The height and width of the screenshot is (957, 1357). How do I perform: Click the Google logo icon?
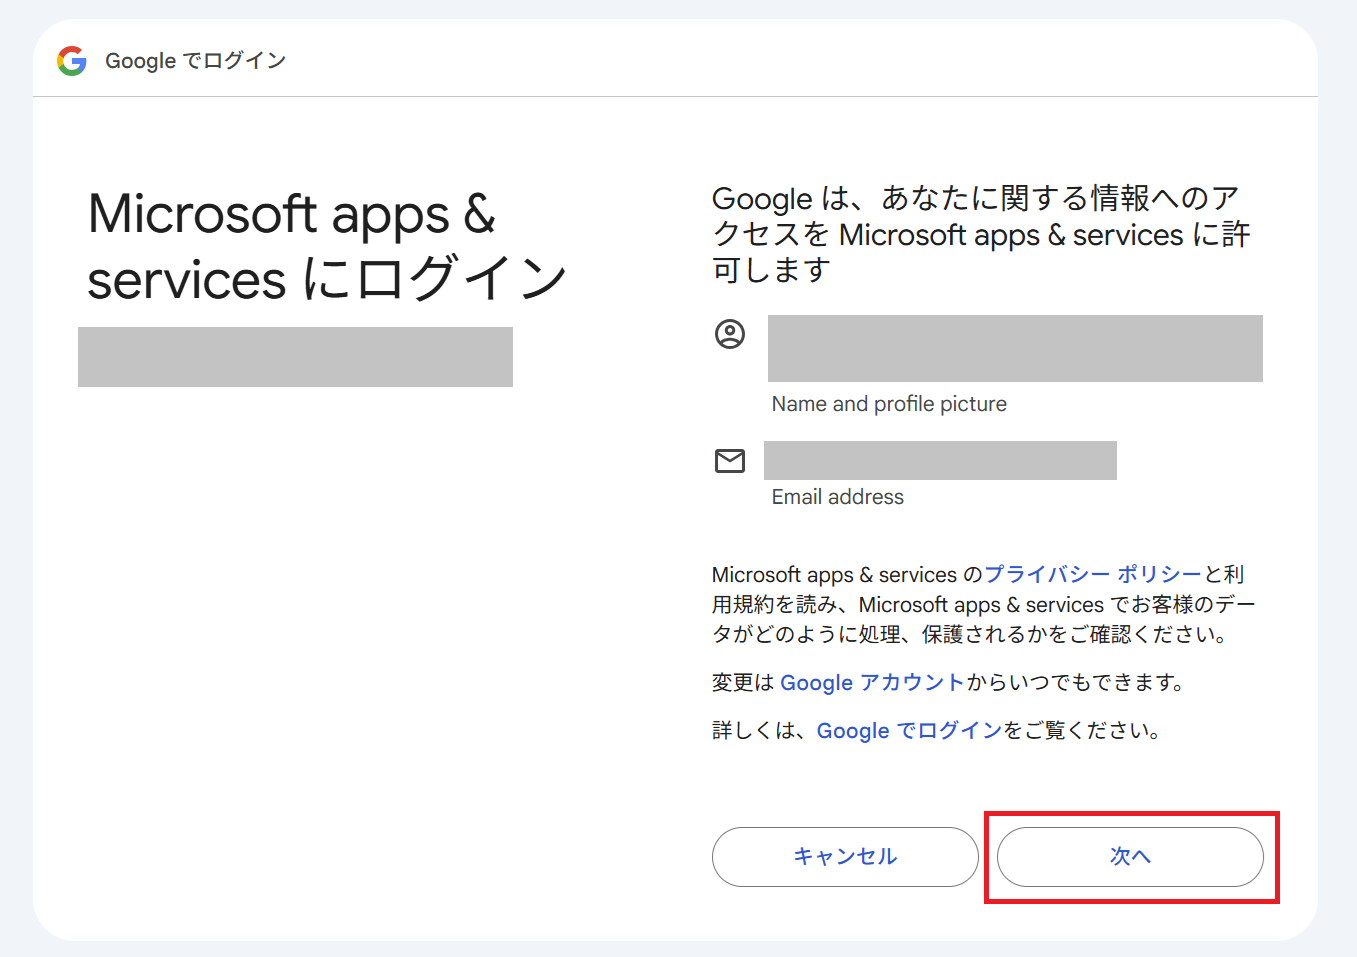[x=72, y=61]
